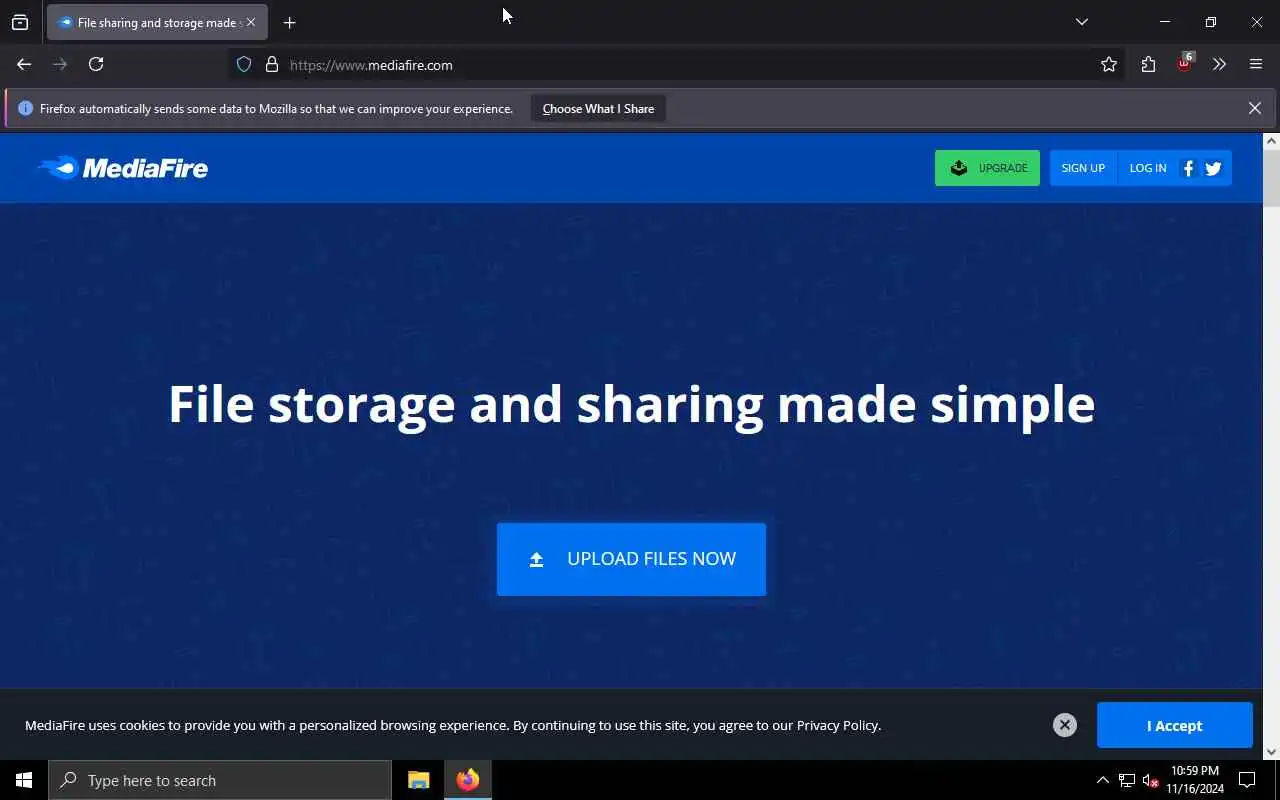Image resolution: width=1280 pixels, height=800 pixels.
Task: Select the File sharing and storage tab
Action: pyautogui.click(x=157, y=22)
